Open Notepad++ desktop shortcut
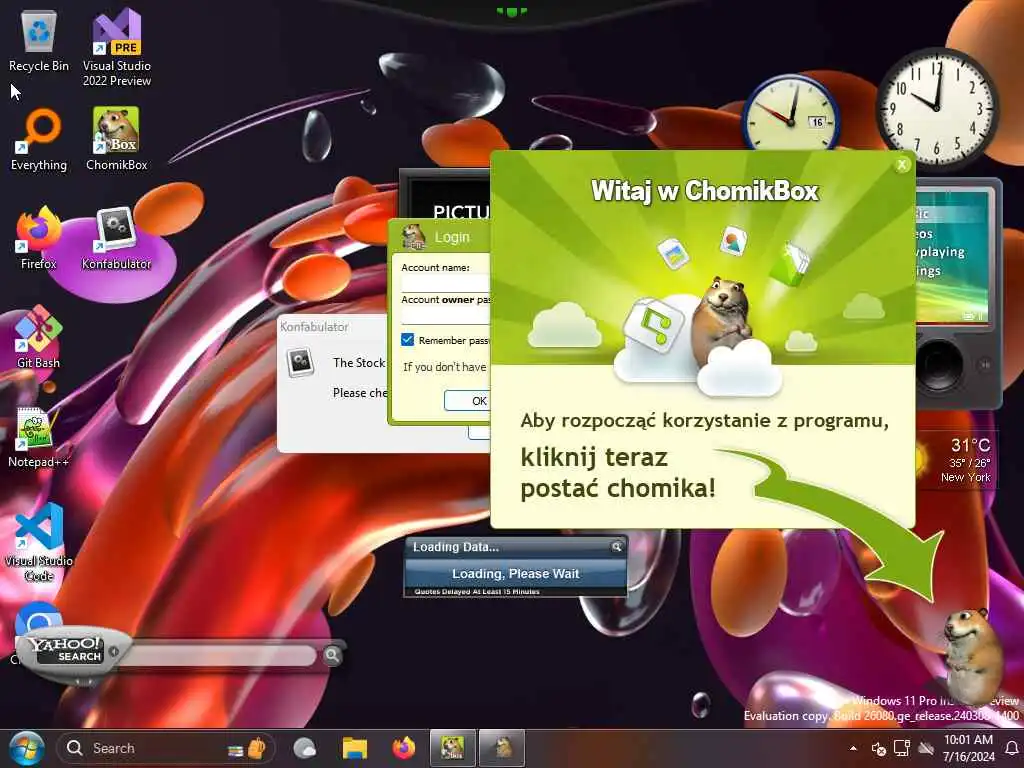The image size is (1024, 768). click(39, 437)
